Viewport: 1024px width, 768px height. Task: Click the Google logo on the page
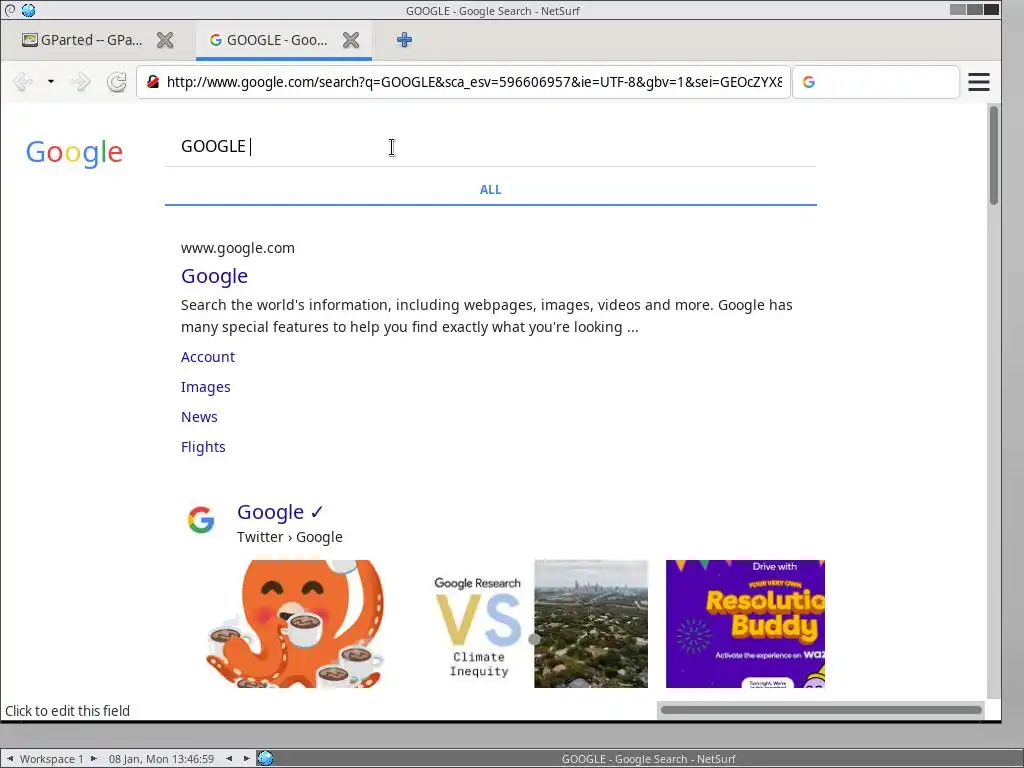tap(74, 153)
